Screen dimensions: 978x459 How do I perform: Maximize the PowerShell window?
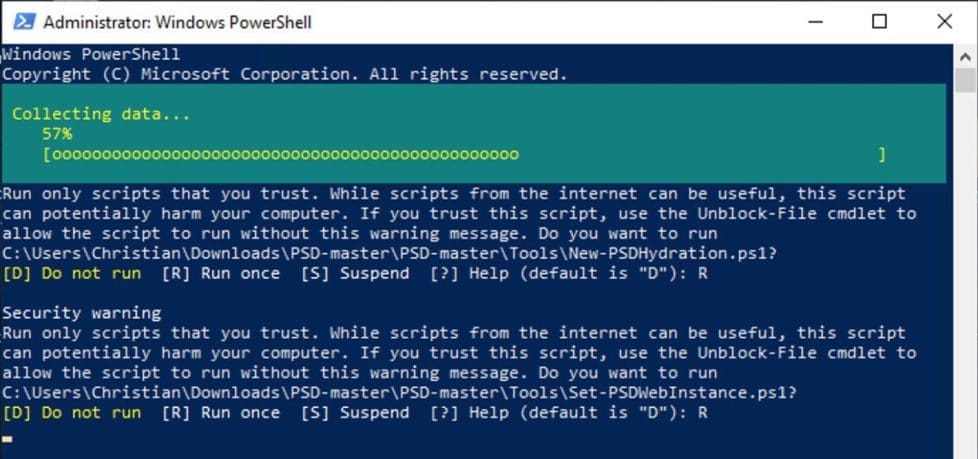tap(879, 22)
